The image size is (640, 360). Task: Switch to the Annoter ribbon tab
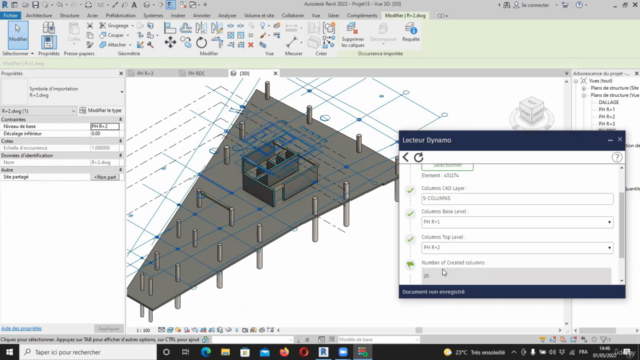click(x=202, y=16)
